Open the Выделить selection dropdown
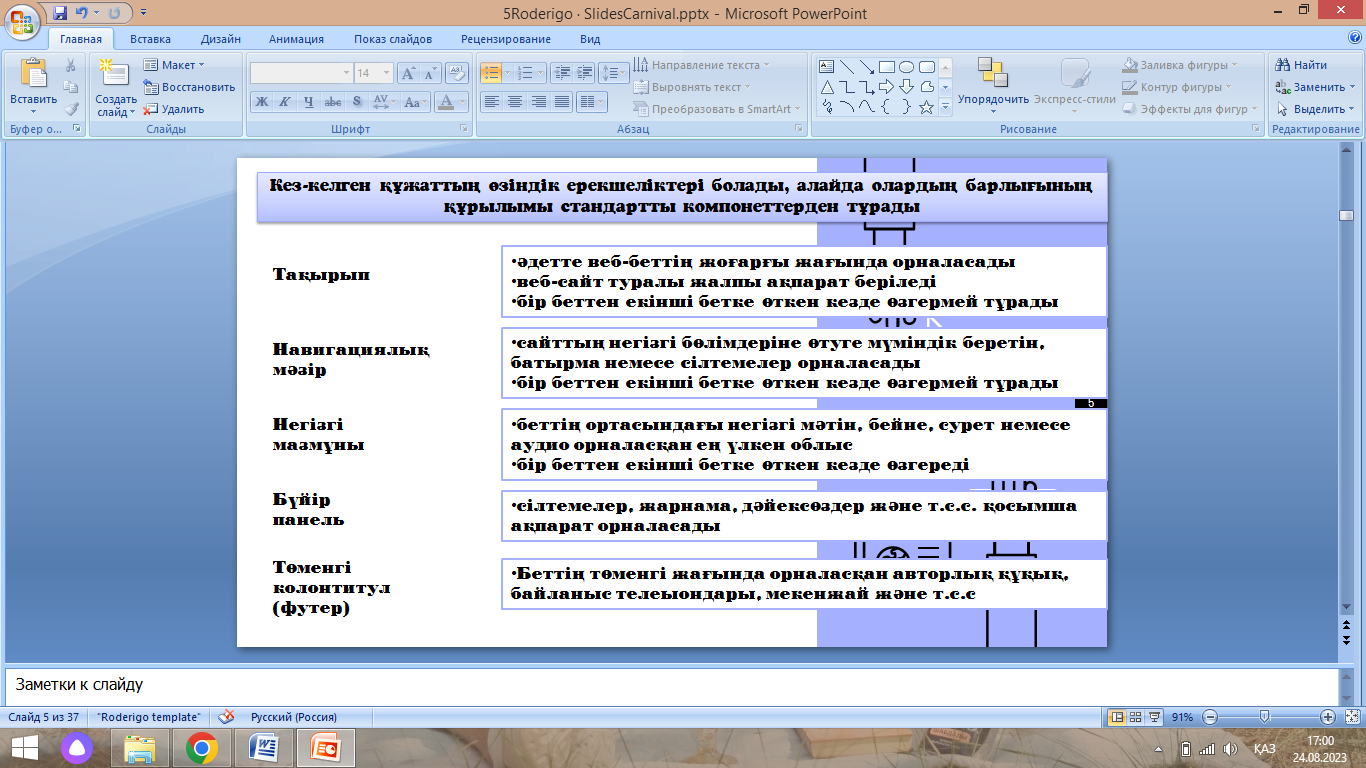Viewport: 1366px width, 768px height. coord(1315,109)
